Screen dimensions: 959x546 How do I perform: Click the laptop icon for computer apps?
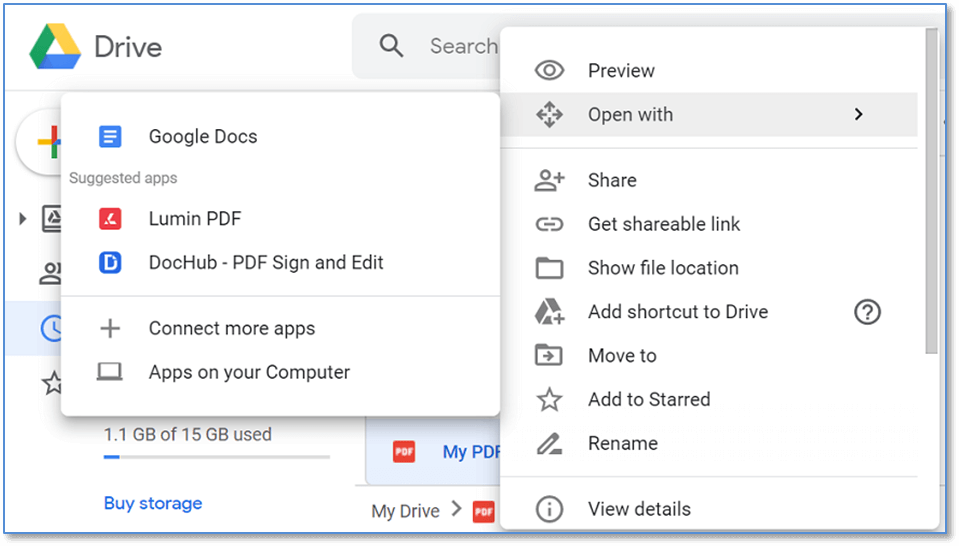109,372
